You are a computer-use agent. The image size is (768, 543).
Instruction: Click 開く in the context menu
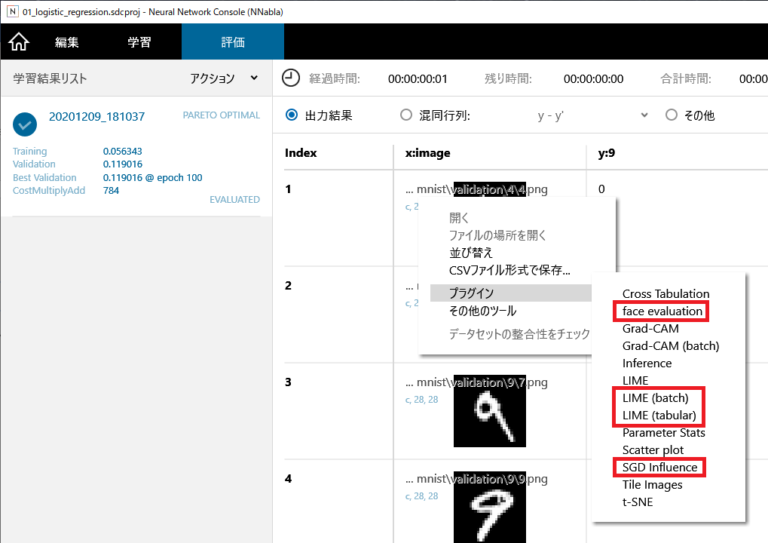pyautogui.click(x=459, y=218)
